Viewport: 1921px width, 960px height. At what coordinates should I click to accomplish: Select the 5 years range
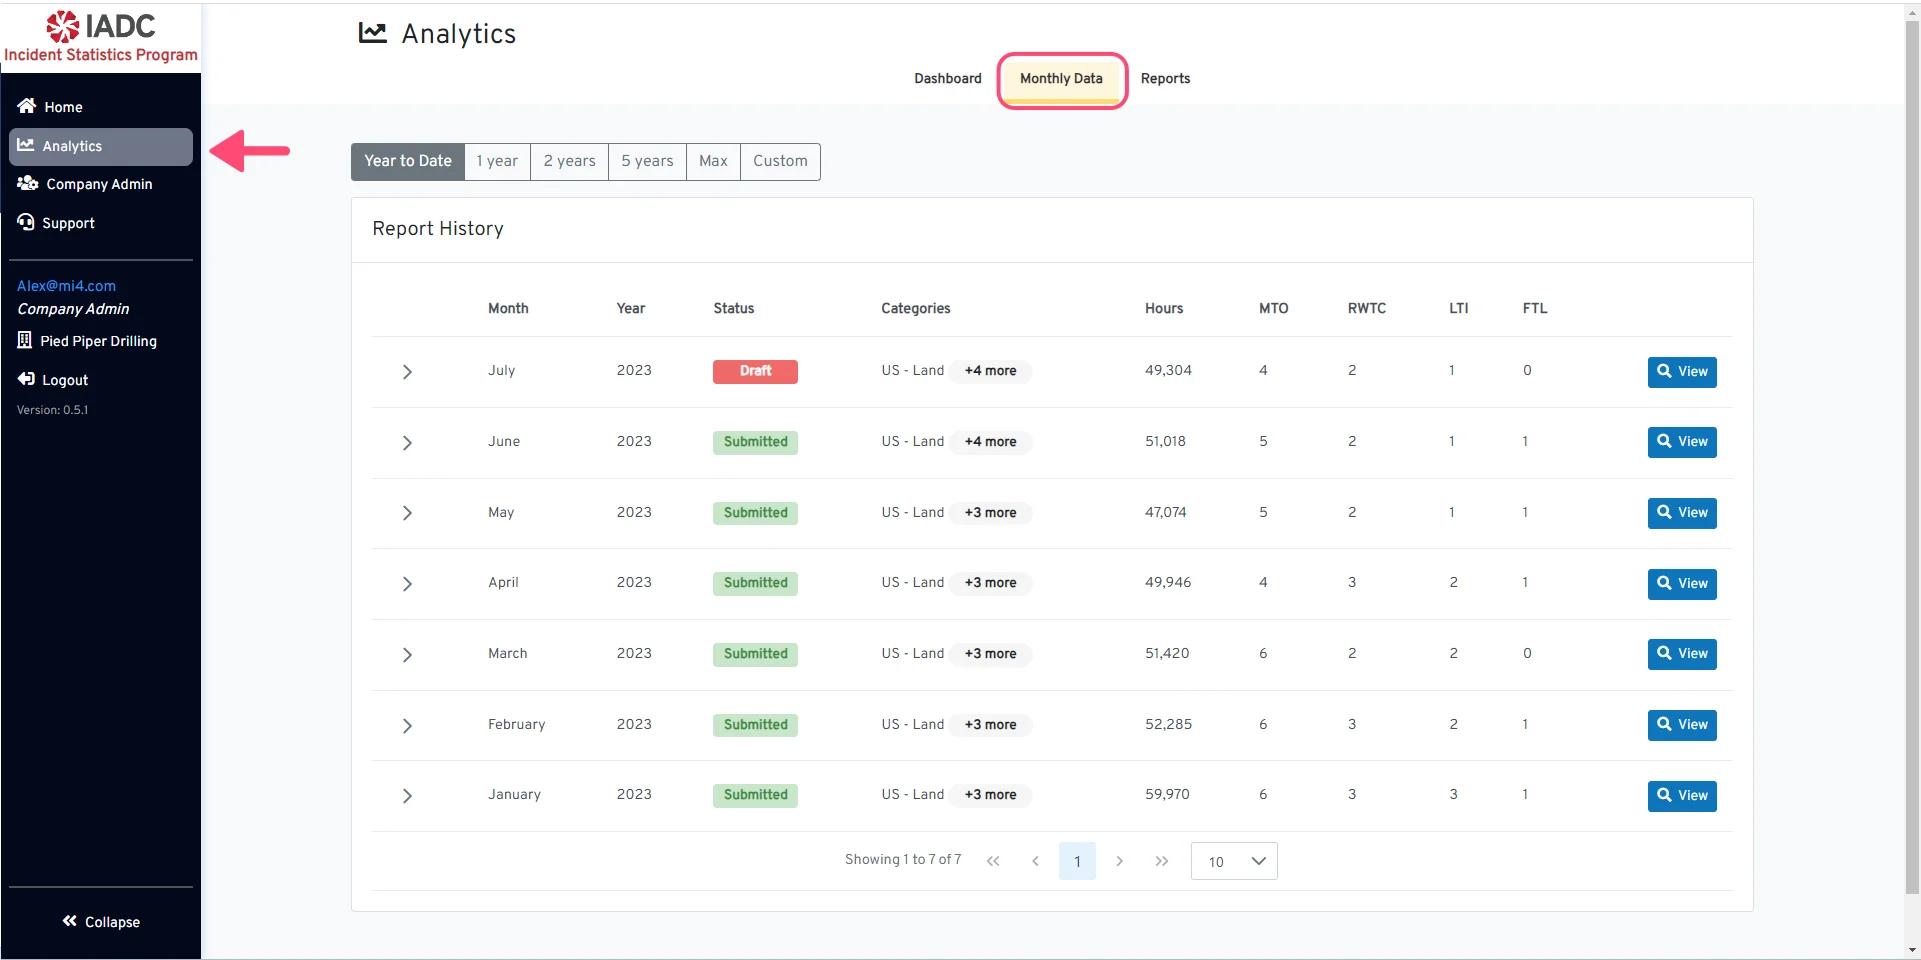(x=647, y=161)
